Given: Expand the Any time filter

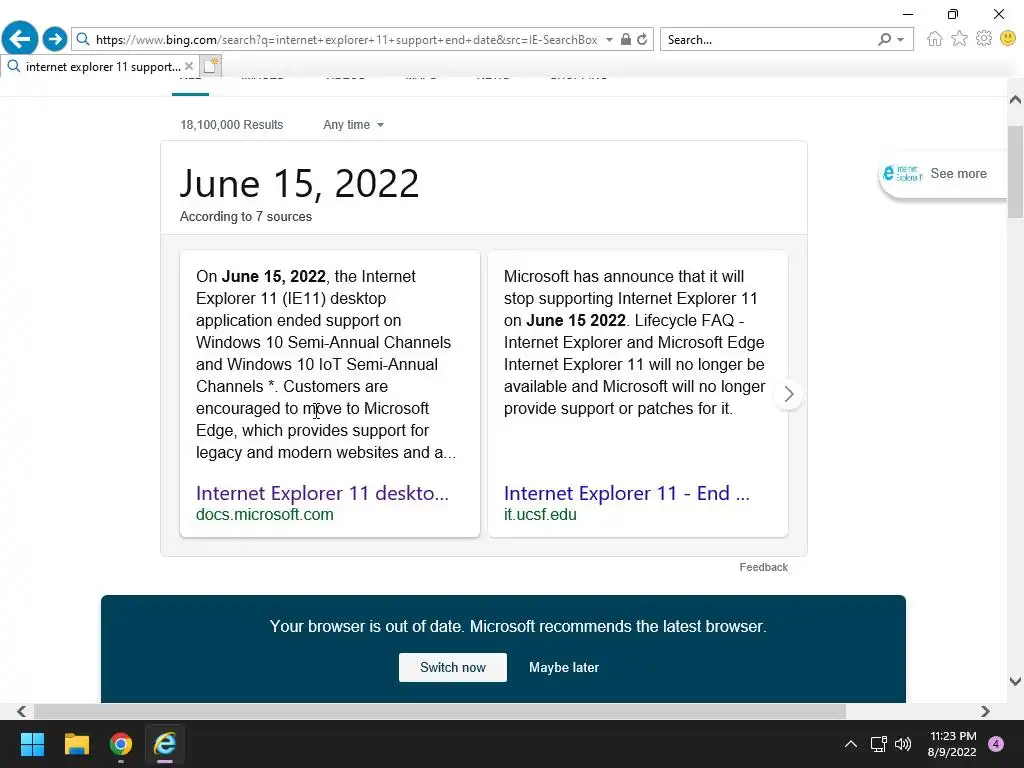Looking at the screenshot, I should click(353, 125).
